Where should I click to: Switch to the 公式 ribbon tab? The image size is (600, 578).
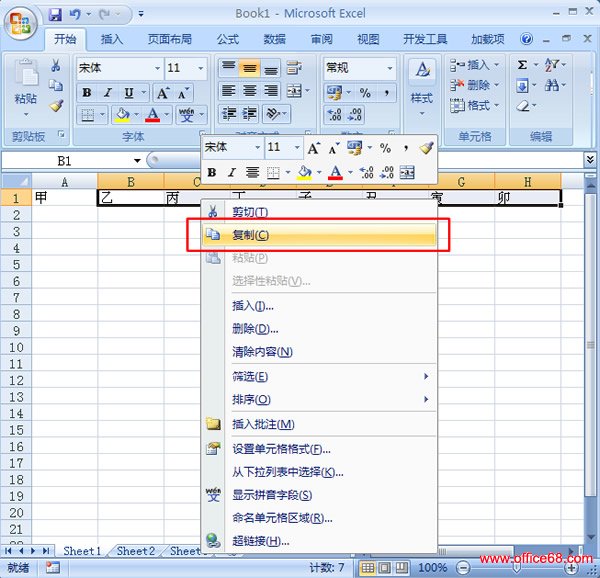click(228, 39)
